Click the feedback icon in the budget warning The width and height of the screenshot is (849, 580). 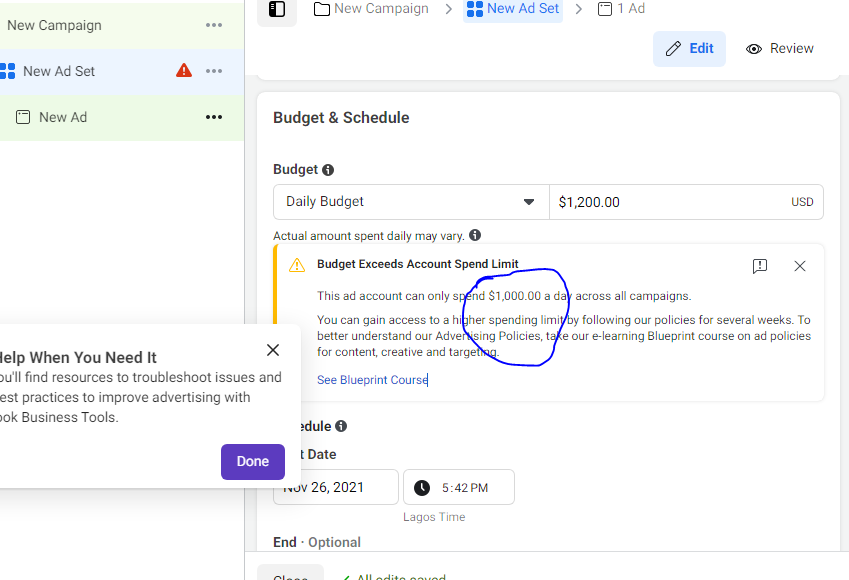(760, 266)
